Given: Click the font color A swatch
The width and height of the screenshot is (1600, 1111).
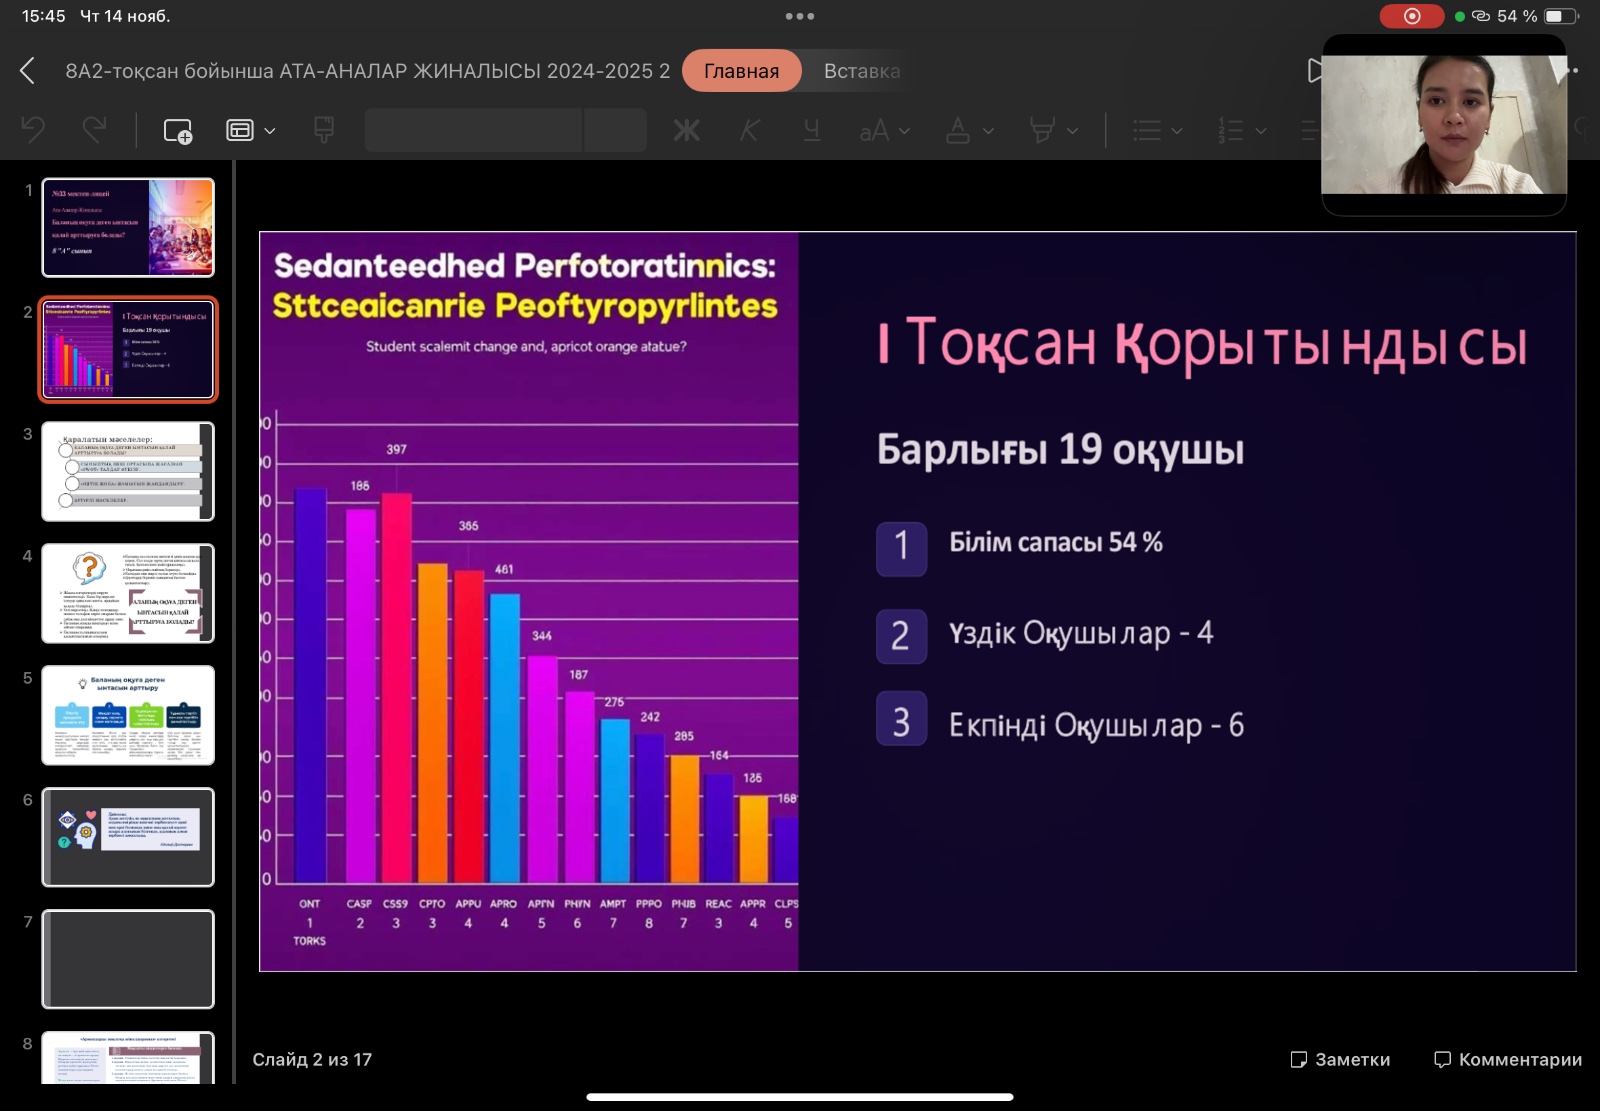Looking at the screenshot, I should pos(958,131).
